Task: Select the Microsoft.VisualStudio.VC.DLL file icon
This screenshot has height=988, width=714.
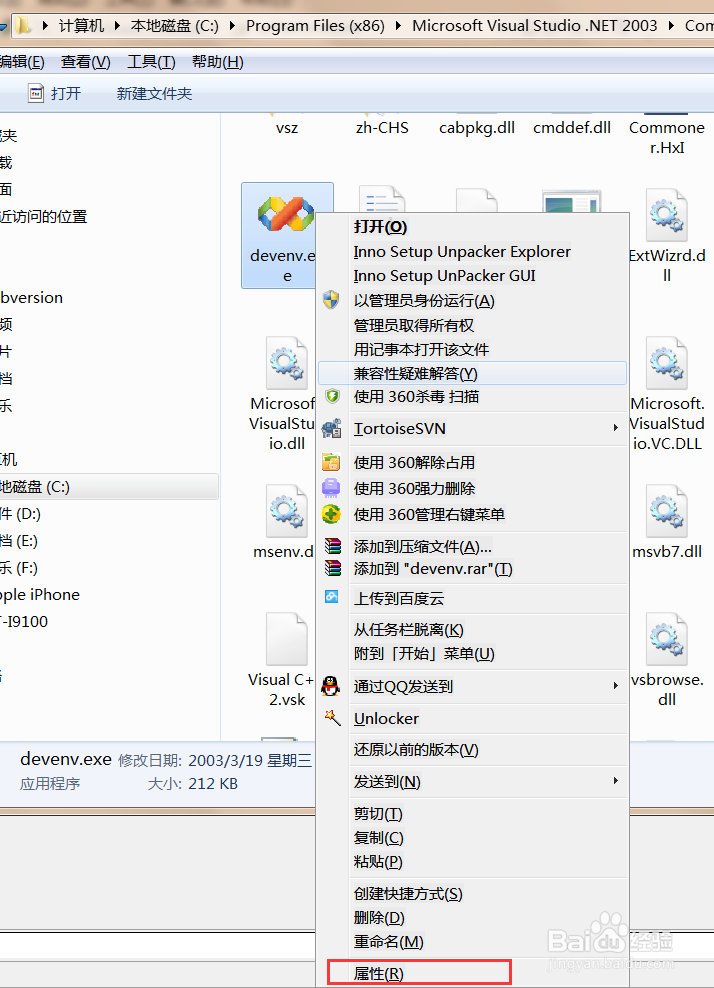Action: (667, 363)
